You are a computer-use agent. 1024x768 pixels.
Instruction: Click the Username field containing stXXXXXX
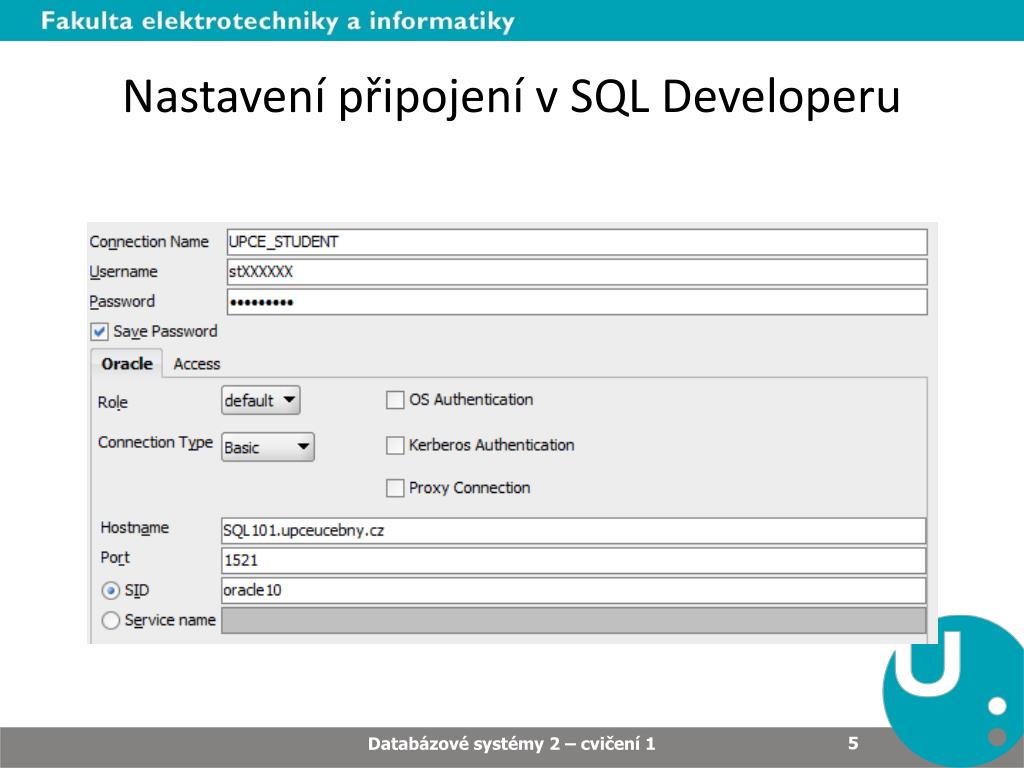(577, 272)
